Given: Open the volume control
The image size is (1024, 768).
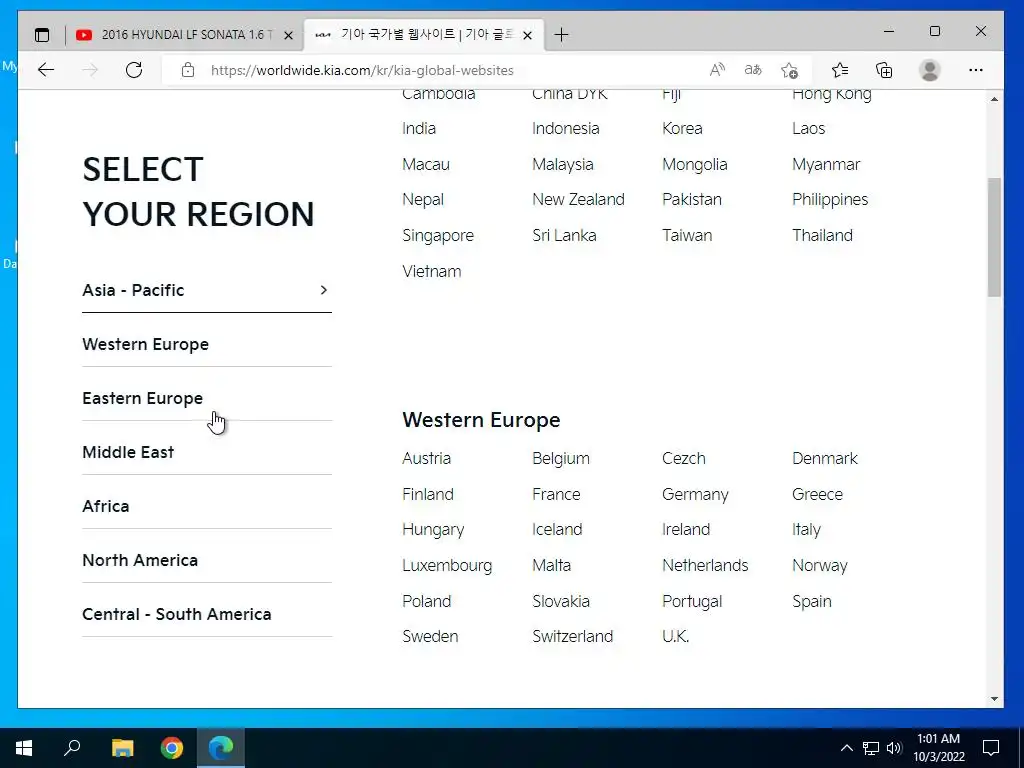Looking at the screenshot, I should tap(894, 748).
